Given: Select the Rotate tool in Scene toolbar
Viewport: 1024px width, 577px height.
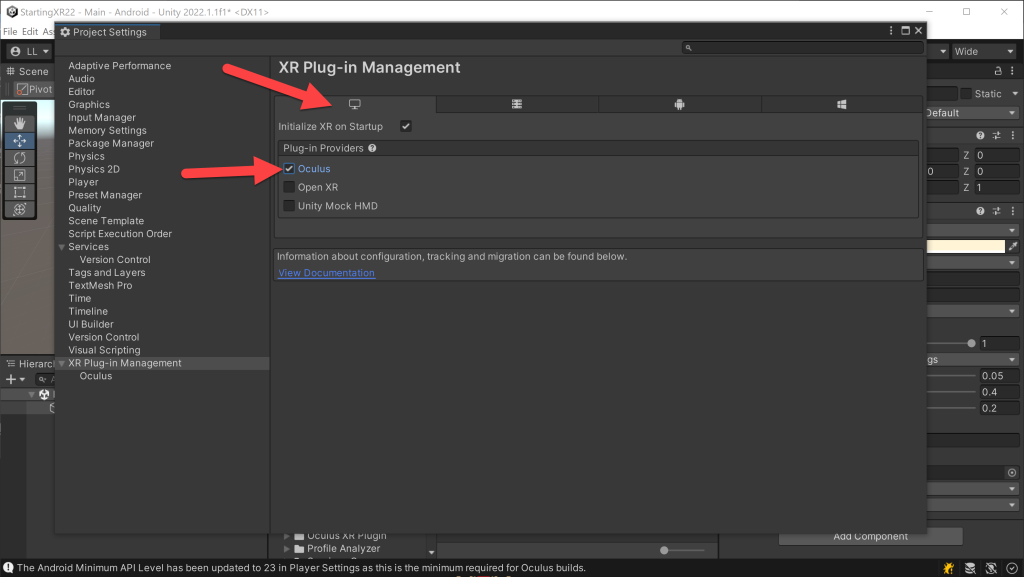Looking at the screenshot, I should pyautogui.click(x=20, y=157).
